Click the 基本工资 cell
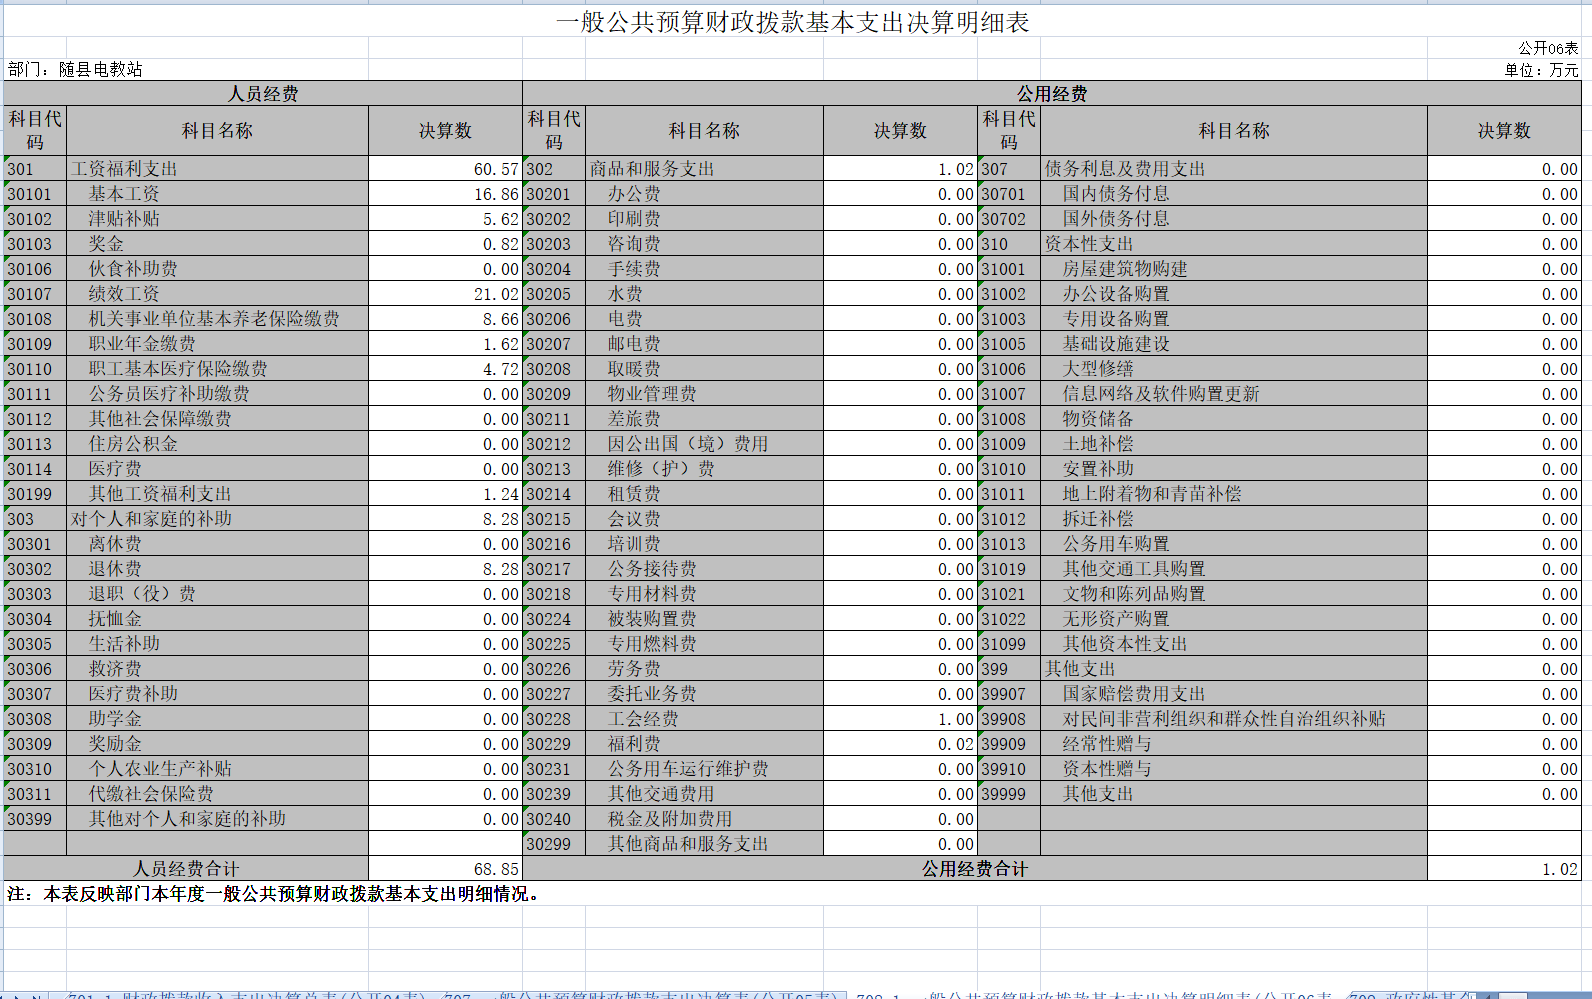The image size is (1592, 999). (217, 194)
